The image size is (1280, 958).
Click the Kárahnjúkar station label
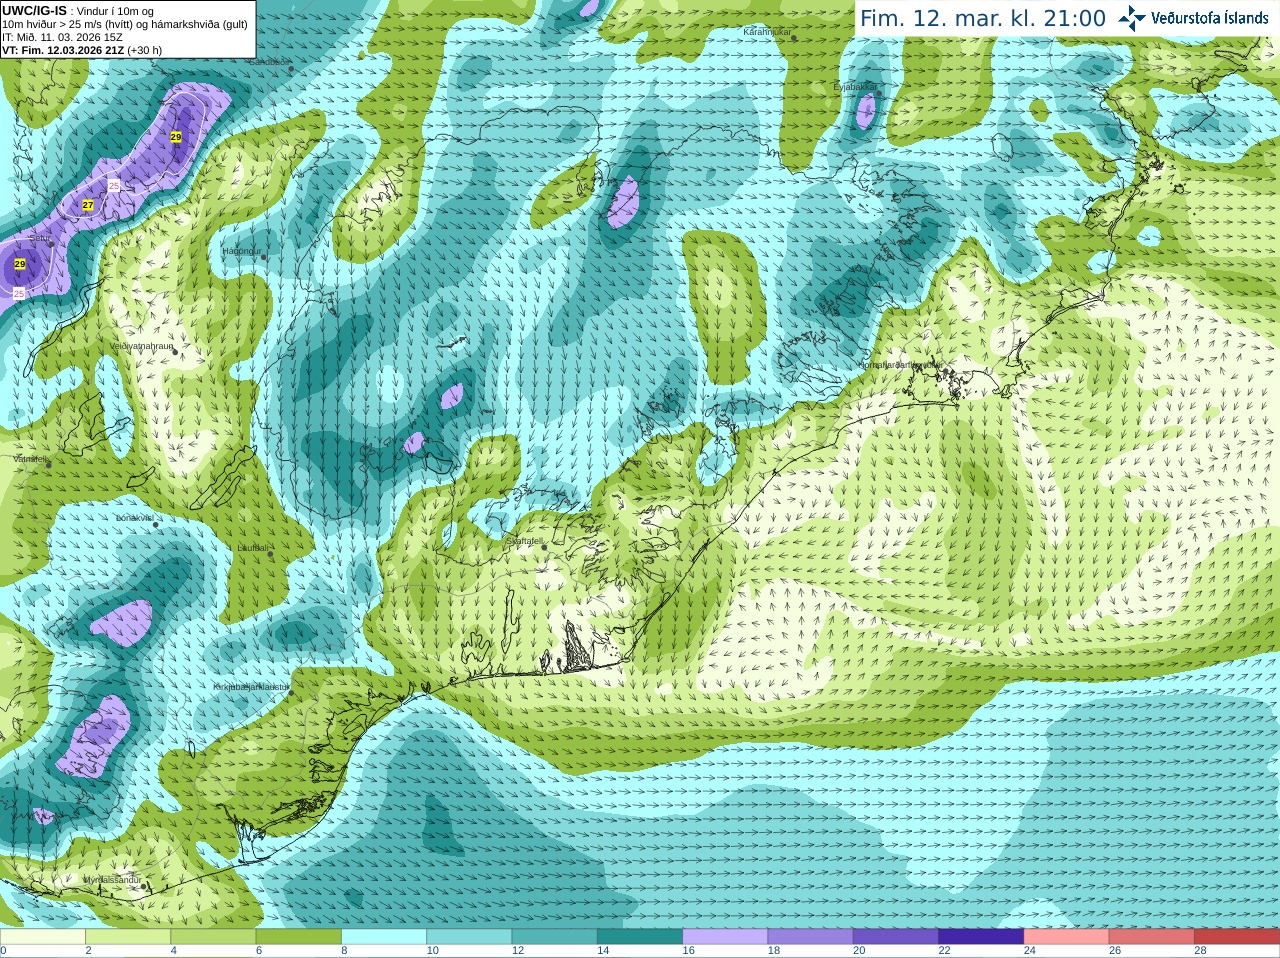coord(767,33)
